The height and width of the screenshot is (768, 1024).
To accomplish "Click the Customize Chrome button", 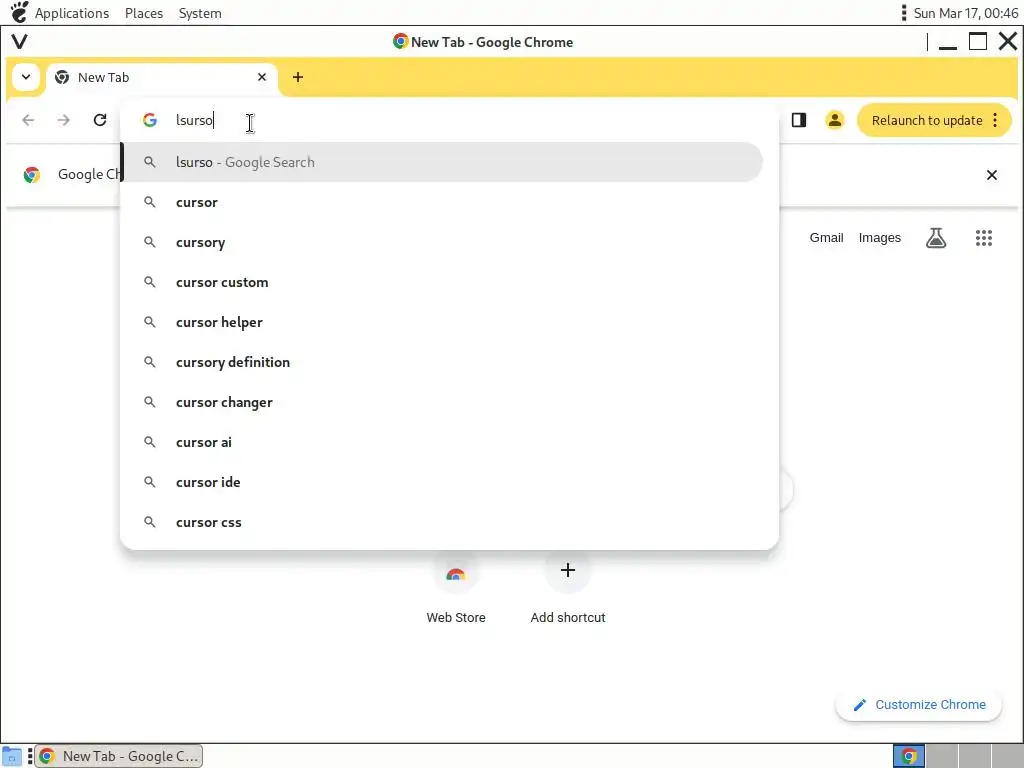I will tap(919, 705).
